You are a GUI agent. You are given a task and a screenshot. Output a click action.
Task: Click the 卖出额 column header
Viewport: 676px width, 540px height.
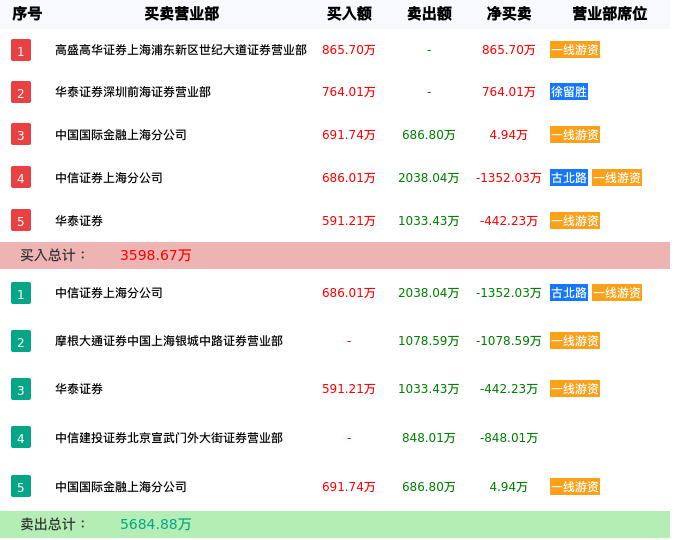pos(429,14)
